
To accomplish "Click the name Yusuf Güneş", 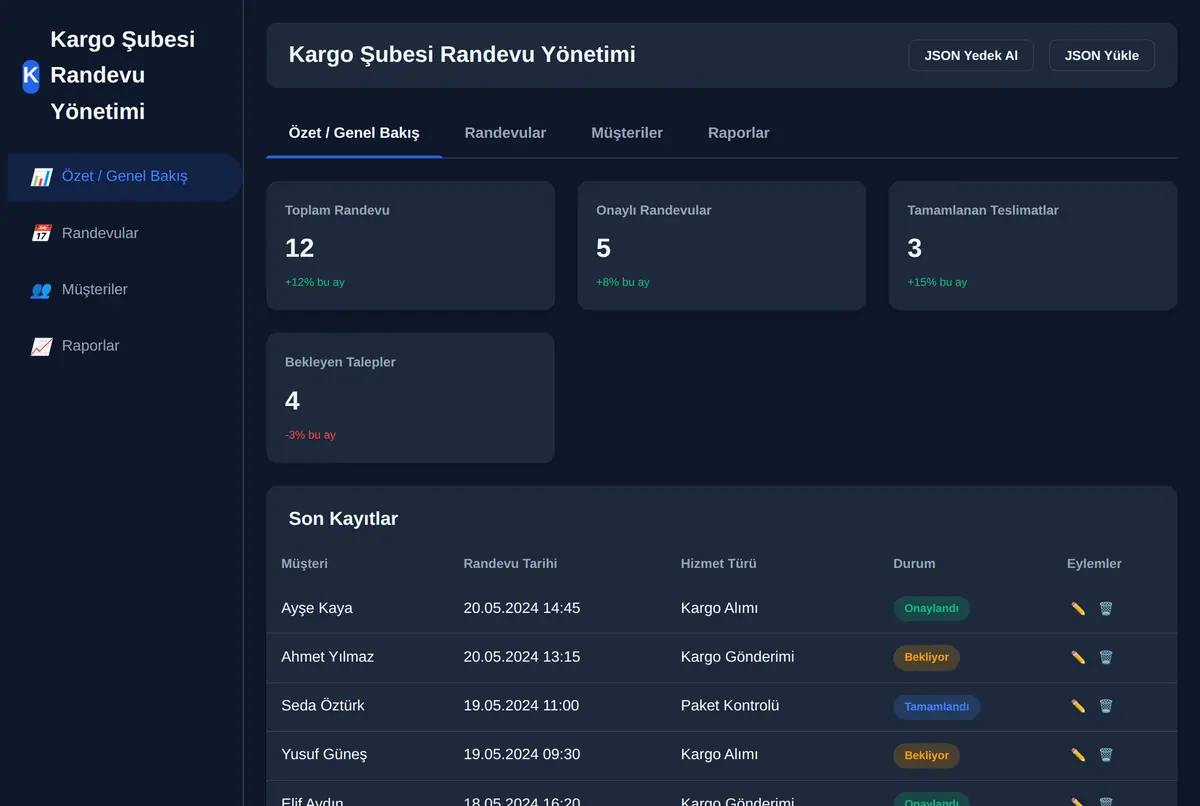I will [325, 755].
